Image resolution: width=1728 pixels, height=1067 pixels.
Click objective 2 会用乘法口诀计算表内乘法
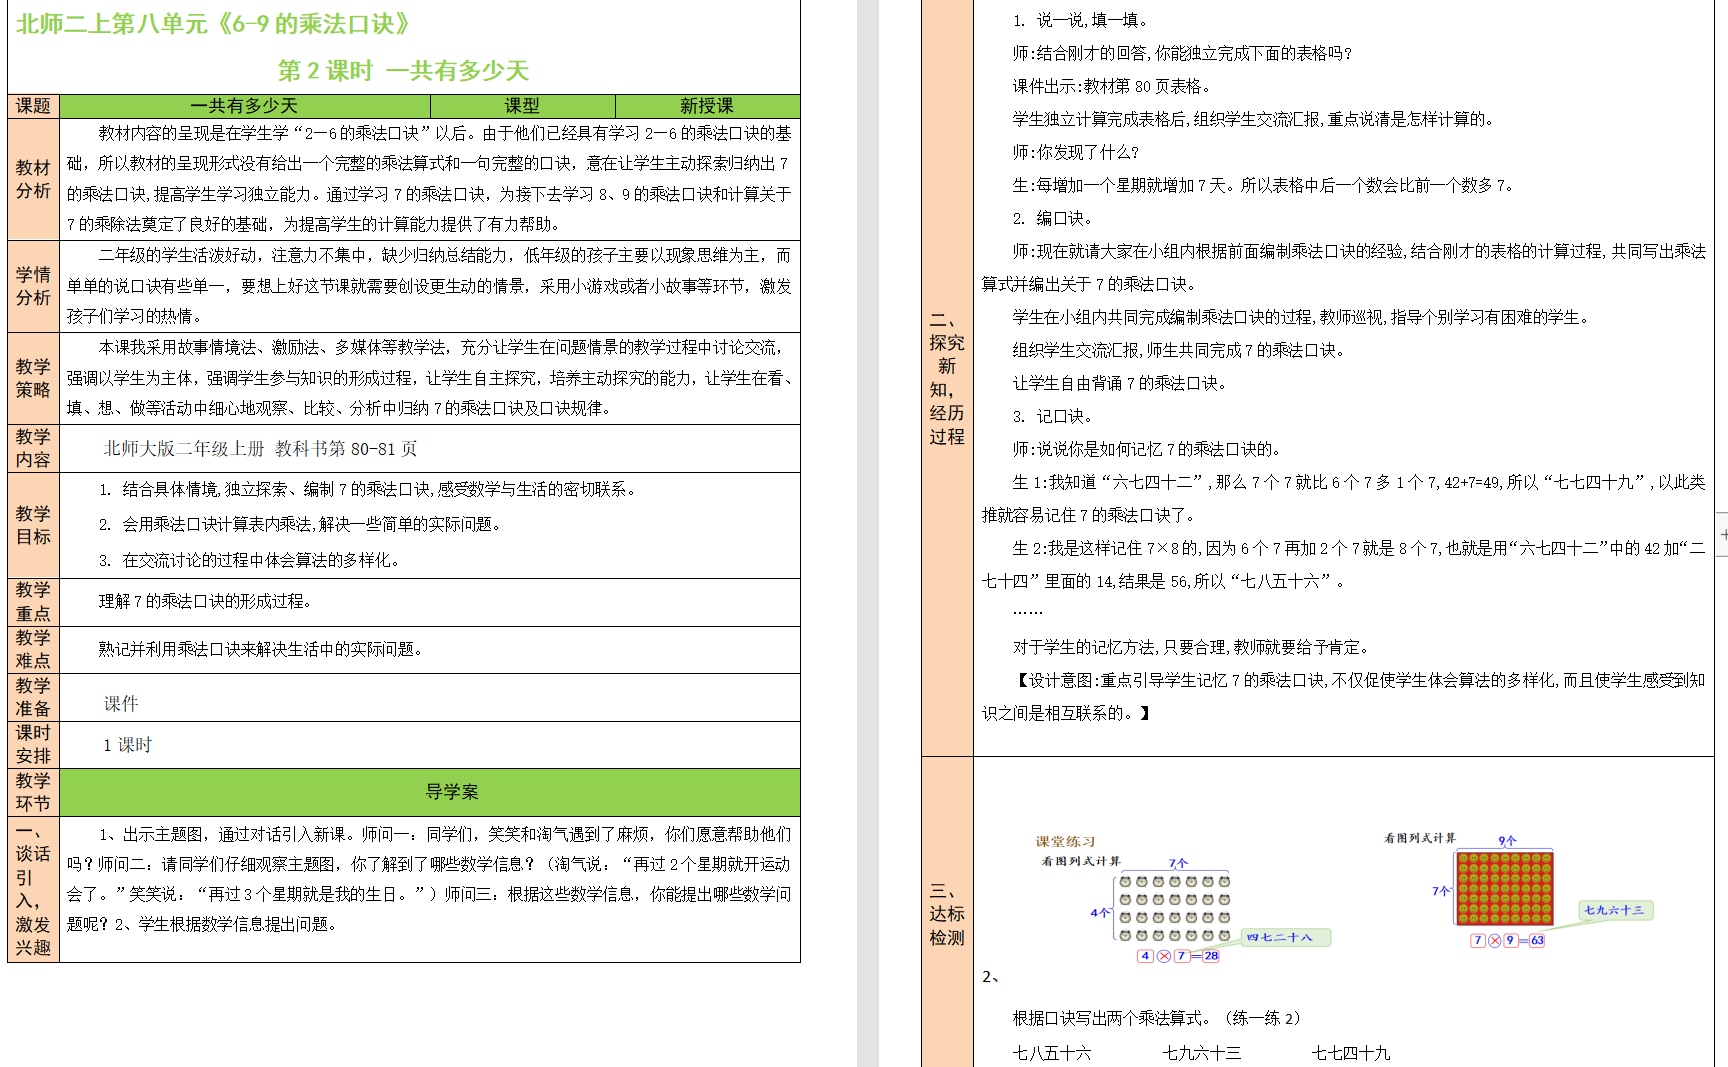point(299,524)
